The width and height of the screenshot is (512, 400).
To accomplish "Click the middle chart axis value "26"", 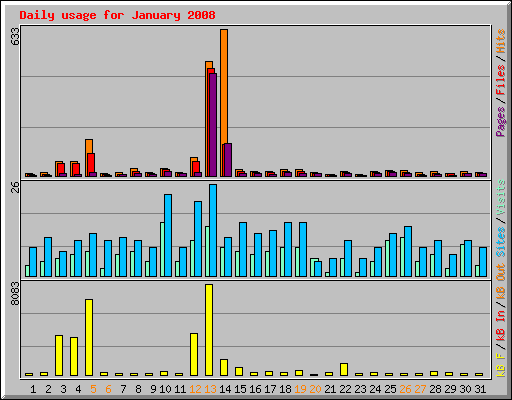I will point(15,188).
